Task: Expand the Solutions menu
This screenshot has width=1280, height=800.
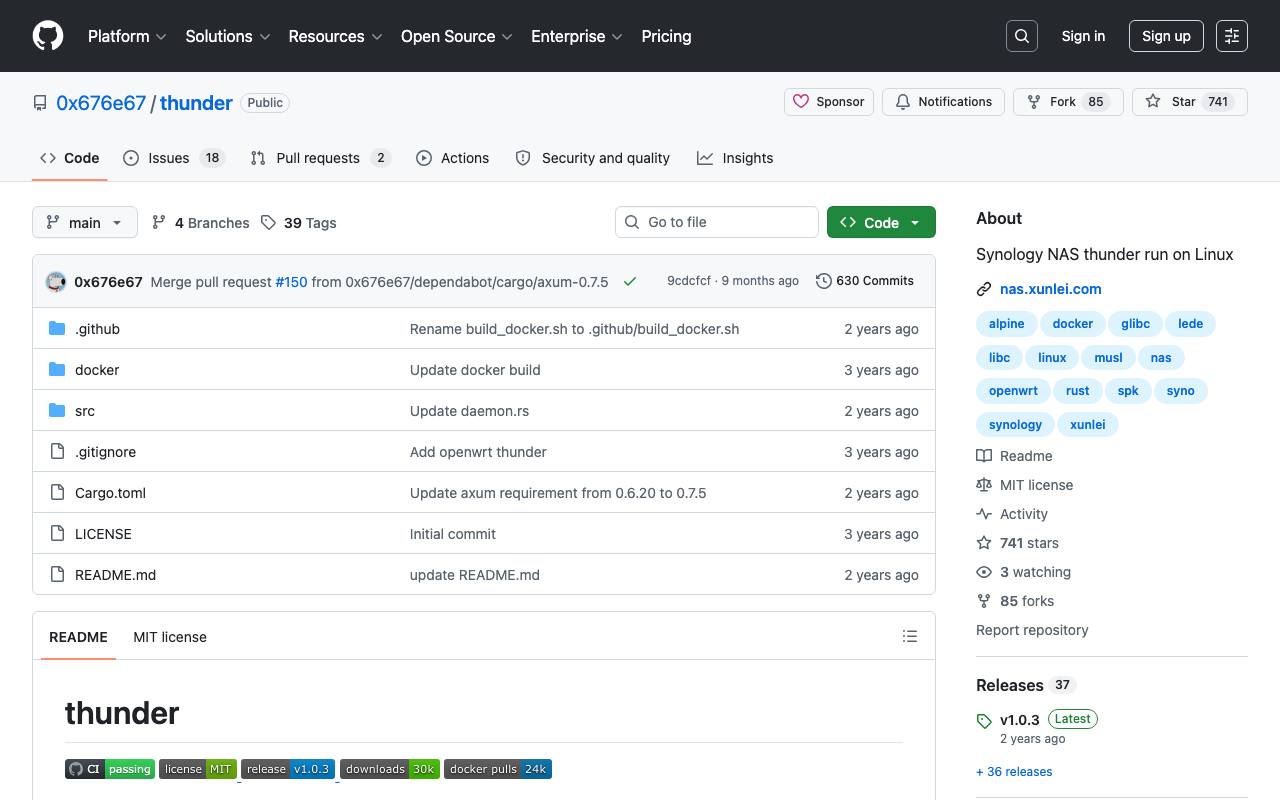Action: (228, 36)
